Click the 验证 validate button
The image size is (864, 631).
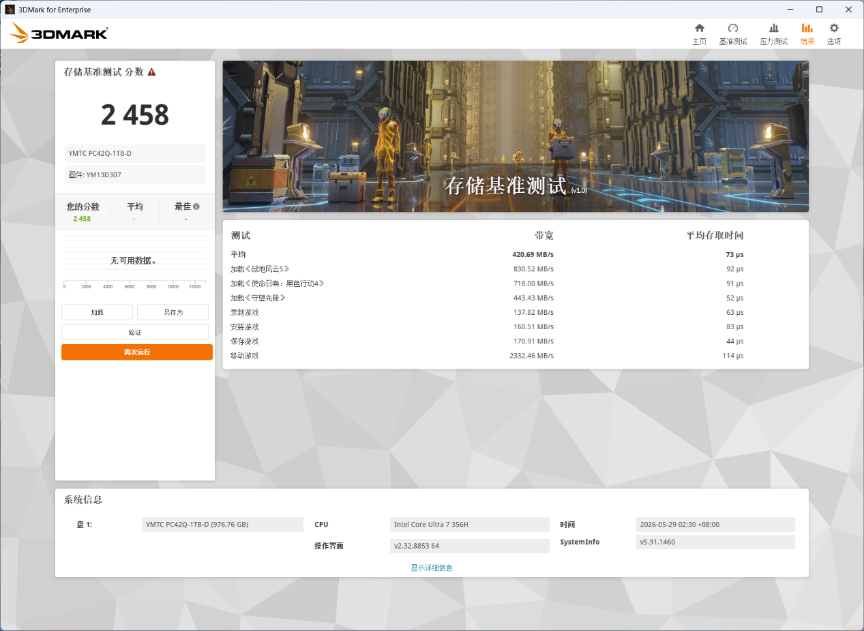coord(135,332)
